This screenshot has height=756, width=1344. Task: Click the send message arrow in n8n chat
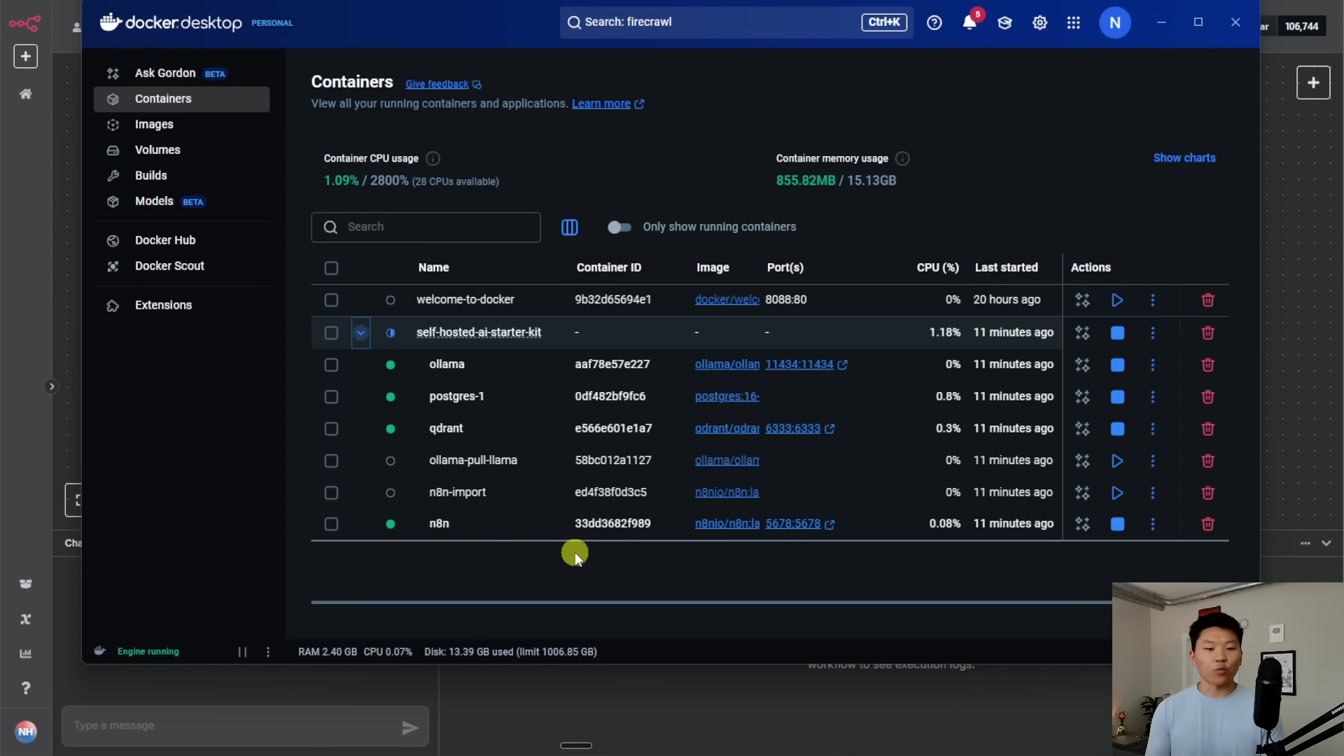point(410,728)
